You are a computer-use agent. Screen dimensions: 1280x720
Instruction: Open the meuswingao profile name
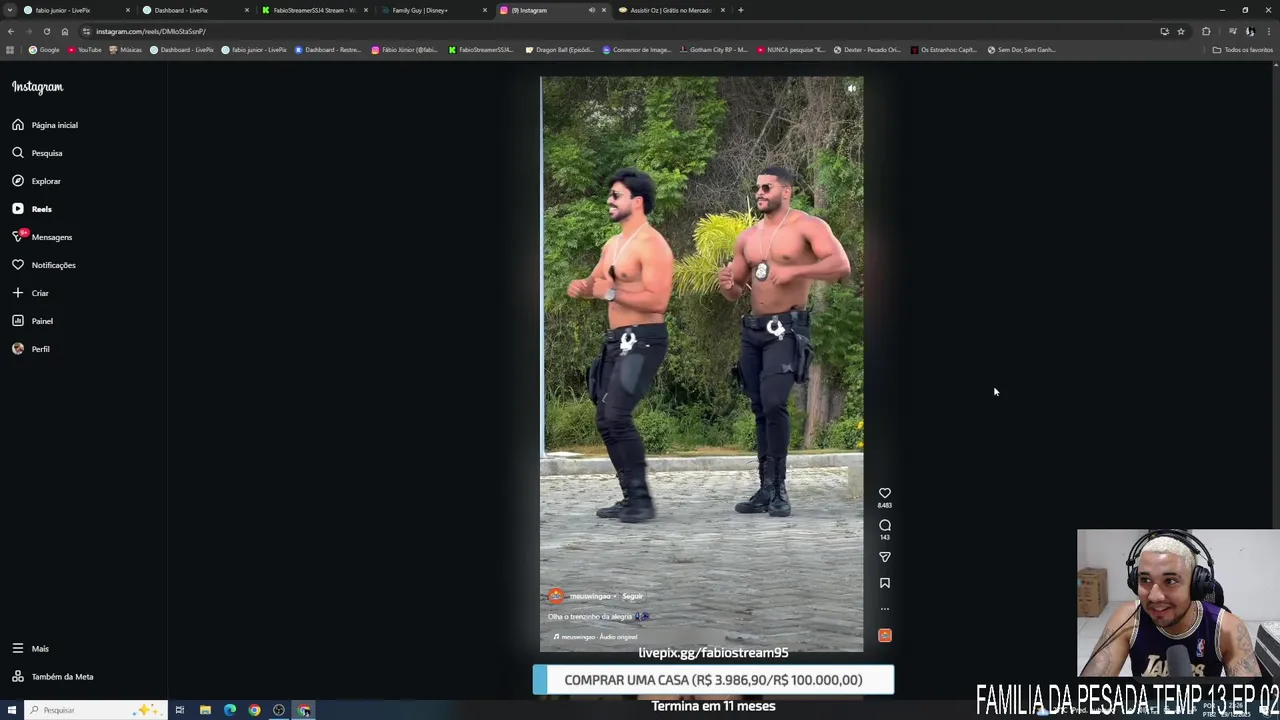click(x=590, y=596)
